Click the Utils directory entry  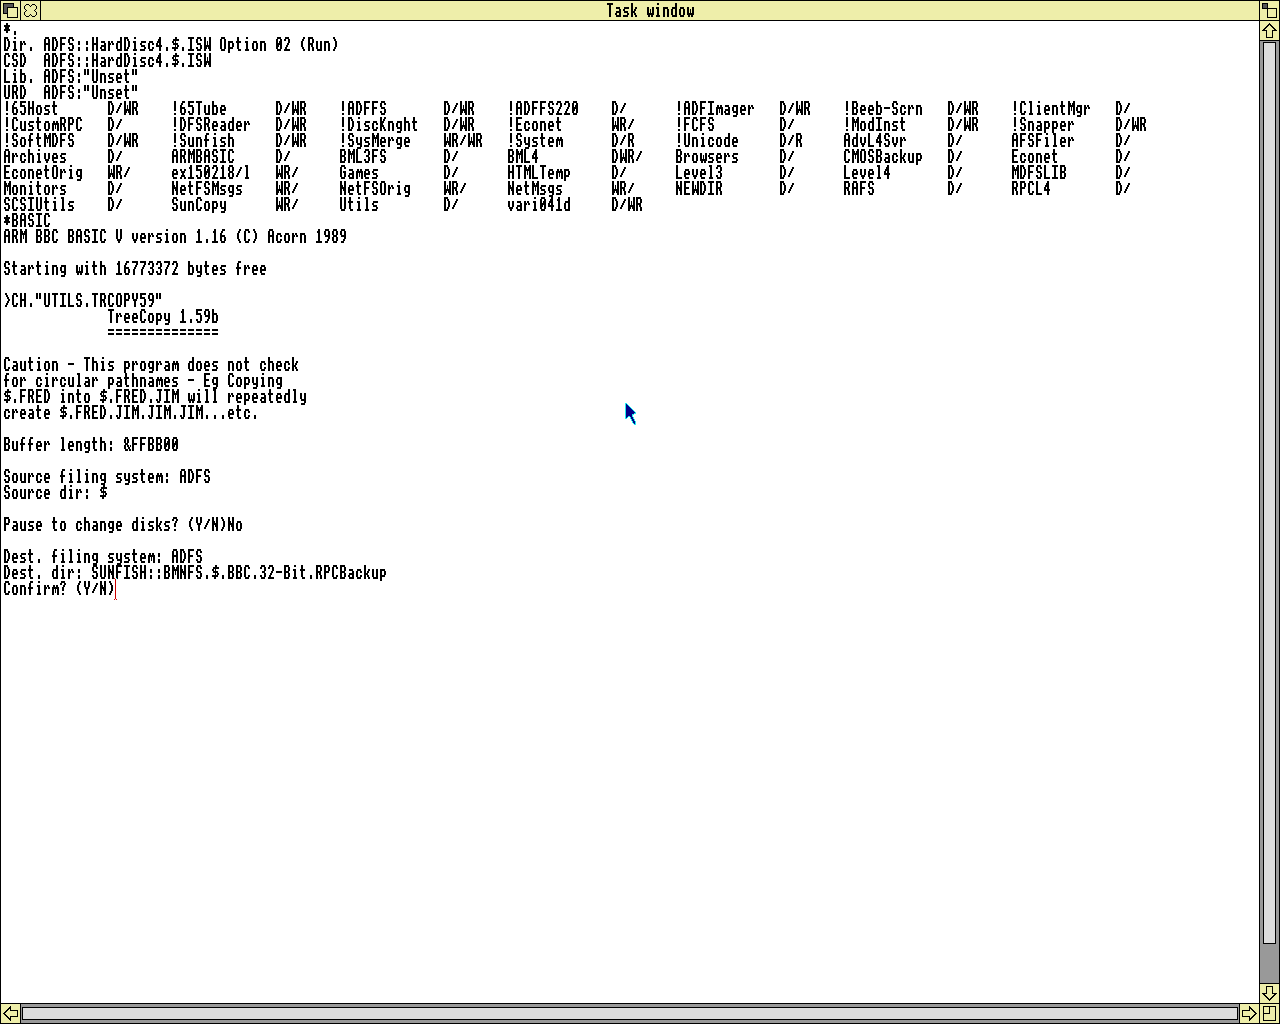pos(358,205)
